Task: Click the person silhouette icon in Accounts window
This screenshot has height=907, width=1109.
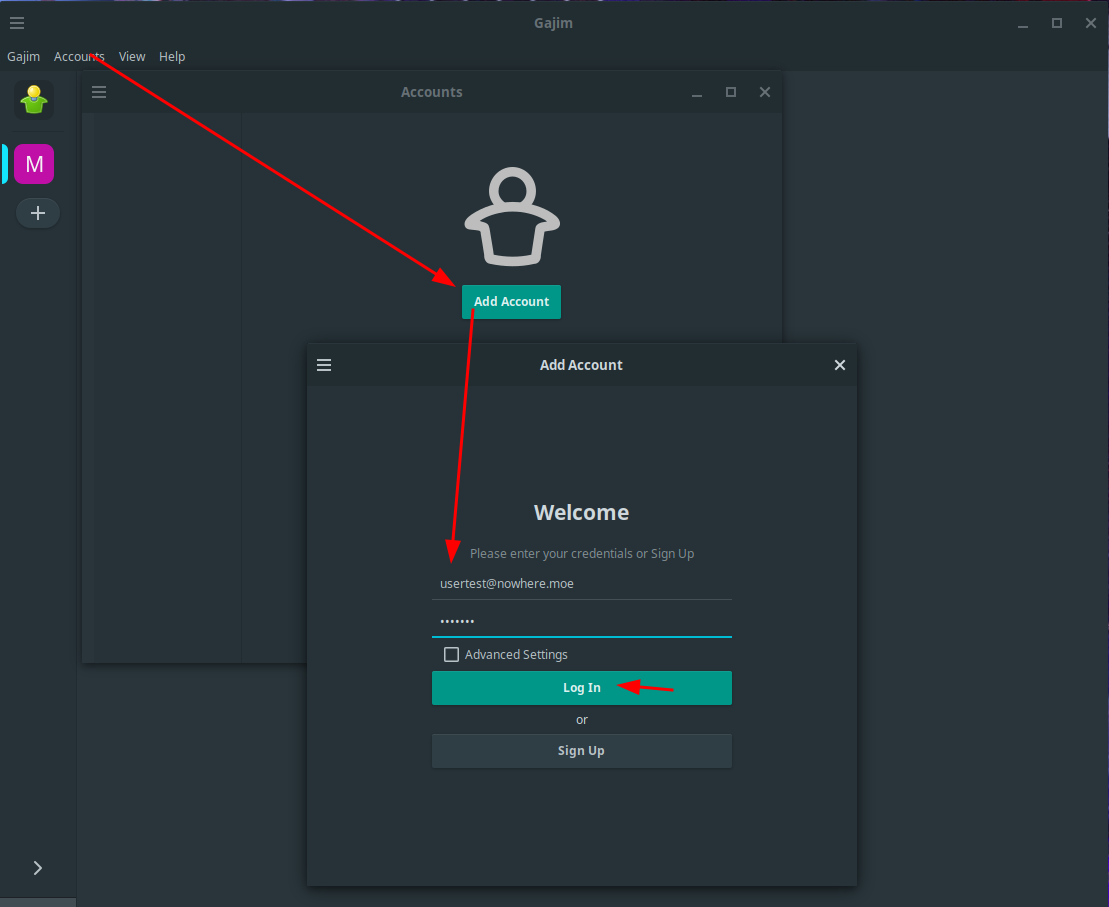Action: (512, 216)
